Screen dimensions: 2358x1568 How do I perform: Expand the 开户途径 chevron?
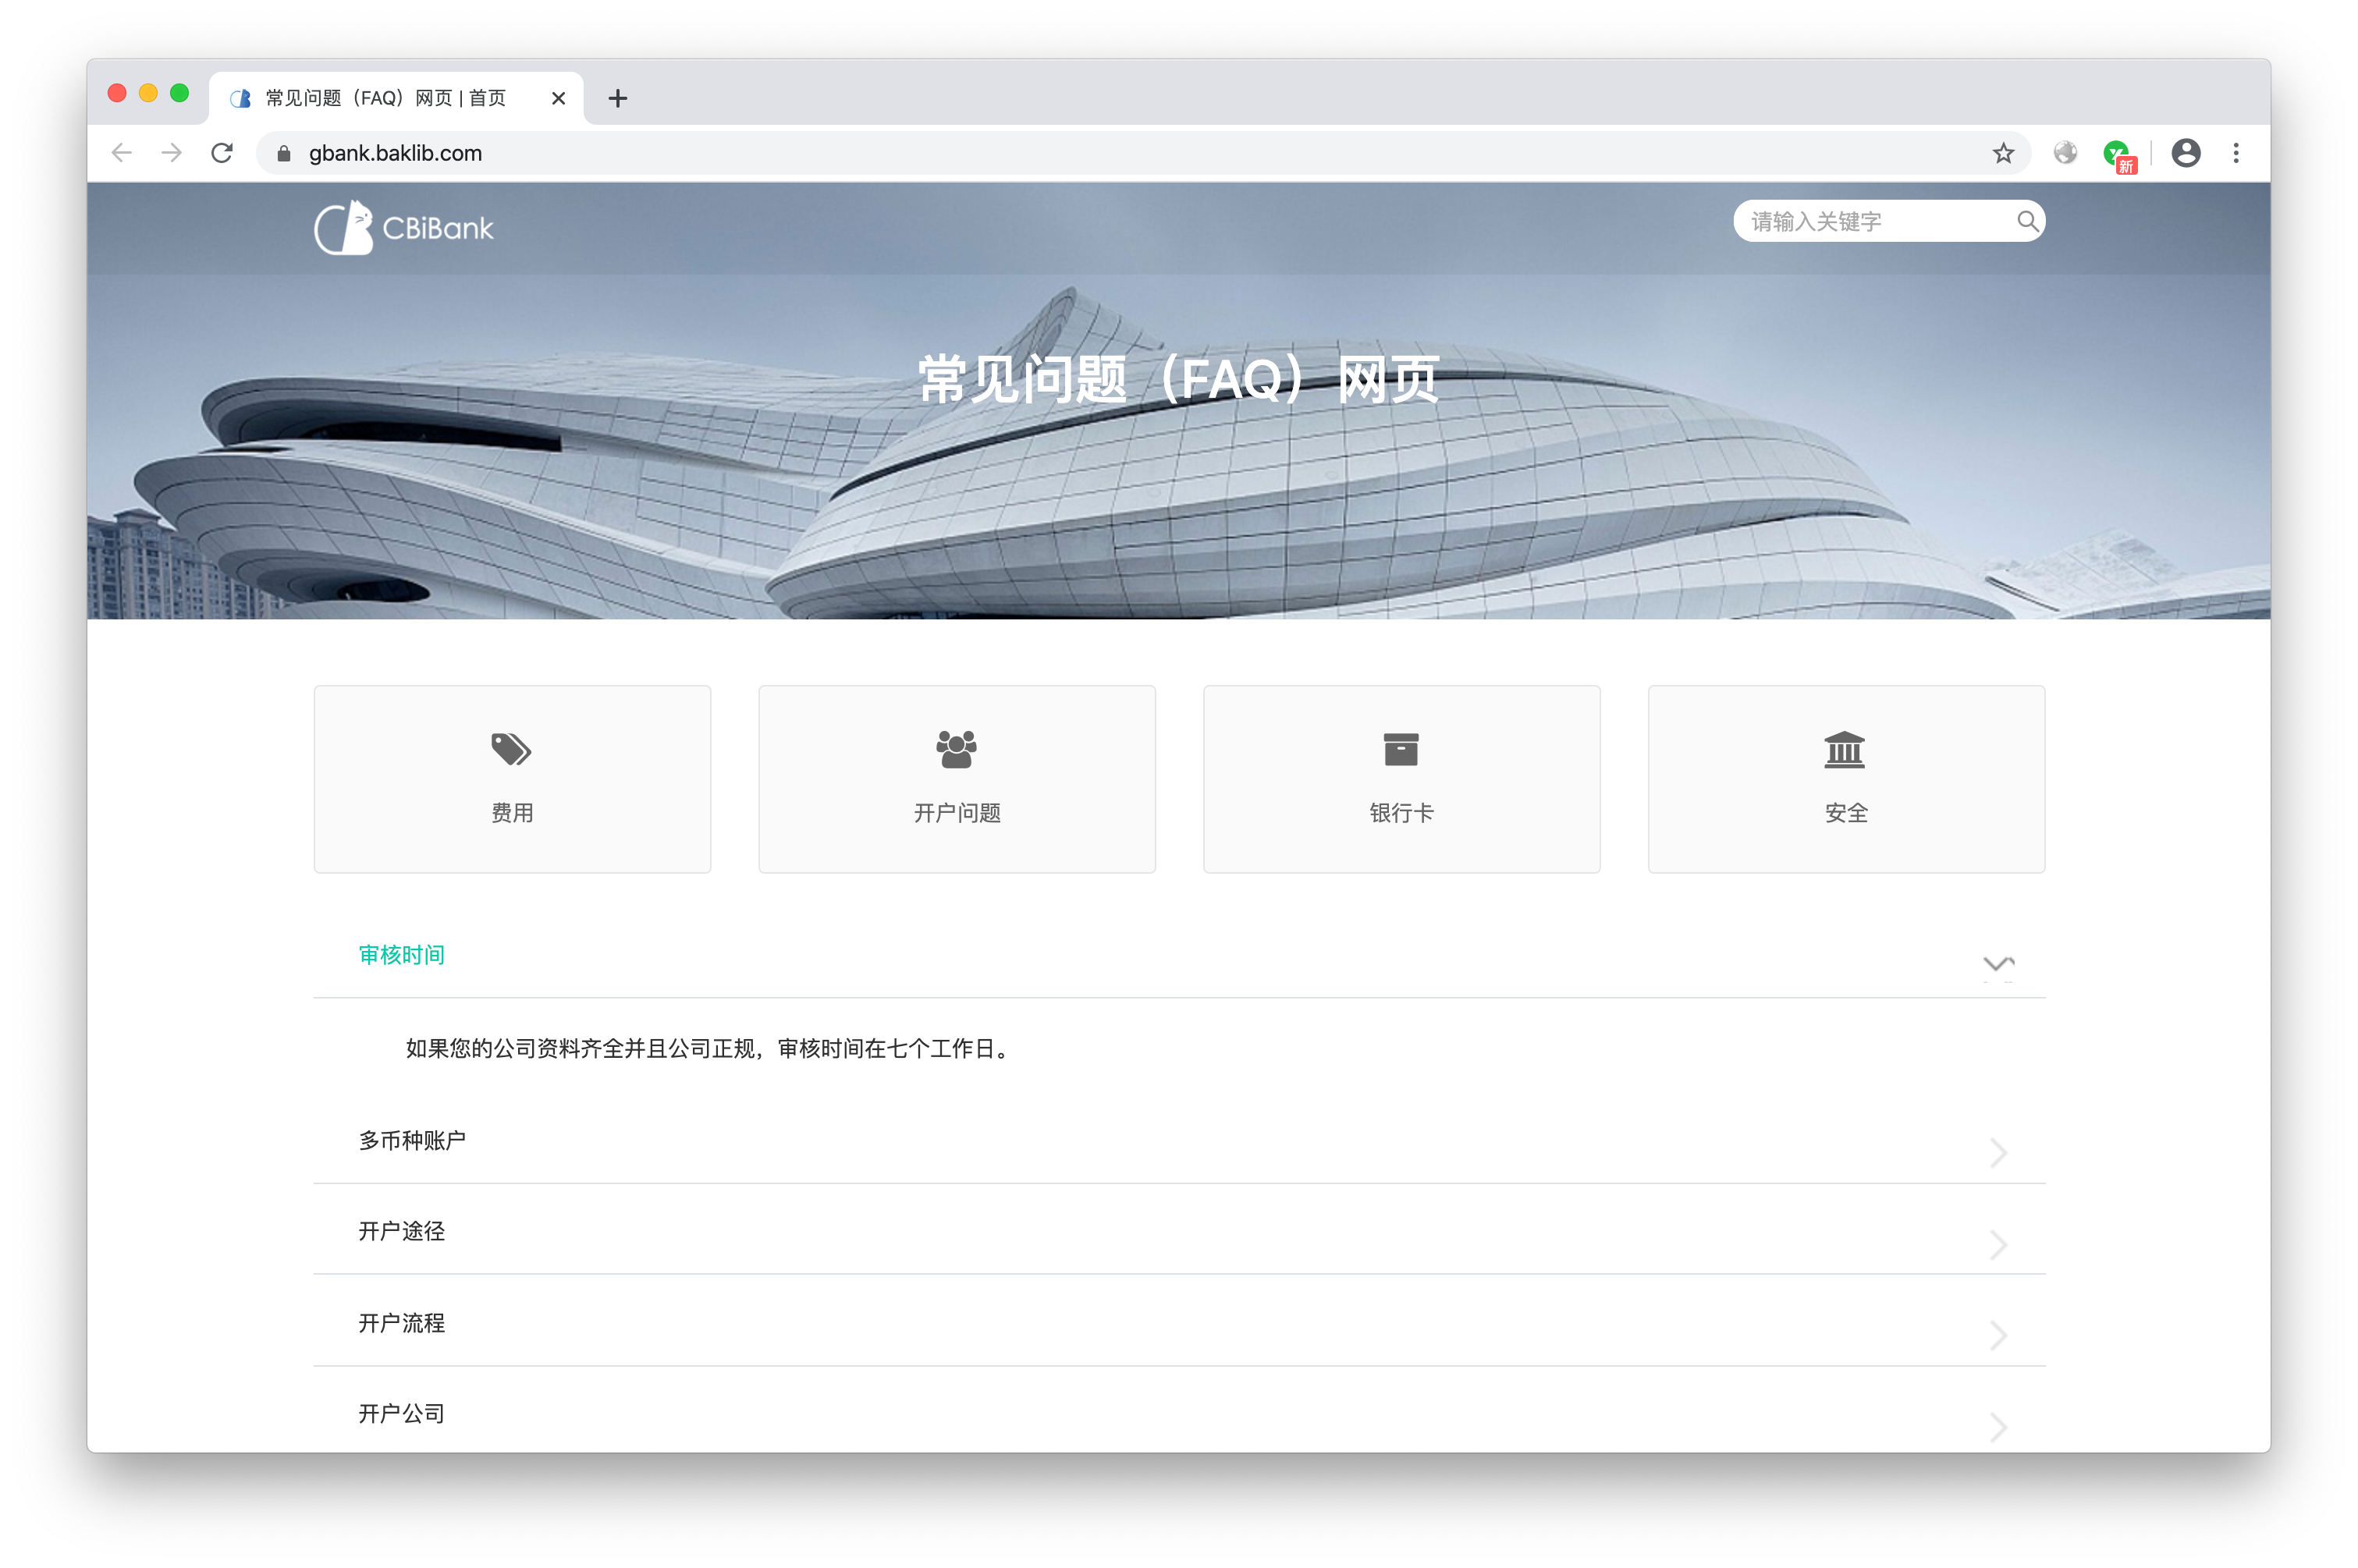coord(1998,1245)
